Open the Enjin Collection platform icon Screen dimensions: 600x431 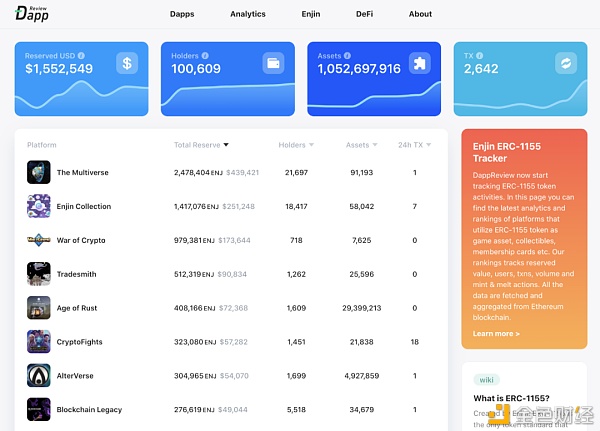pos(39,206)
